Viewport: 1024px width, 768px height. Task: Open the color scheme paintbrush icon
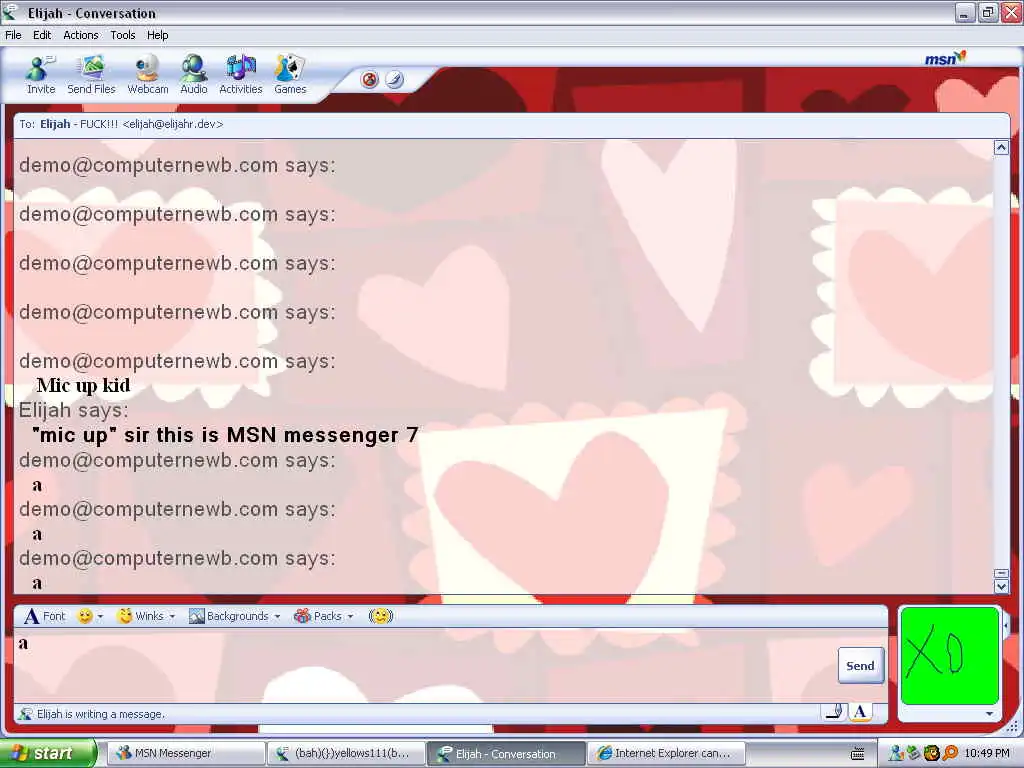pyautogui.click(x=394, y=80)
